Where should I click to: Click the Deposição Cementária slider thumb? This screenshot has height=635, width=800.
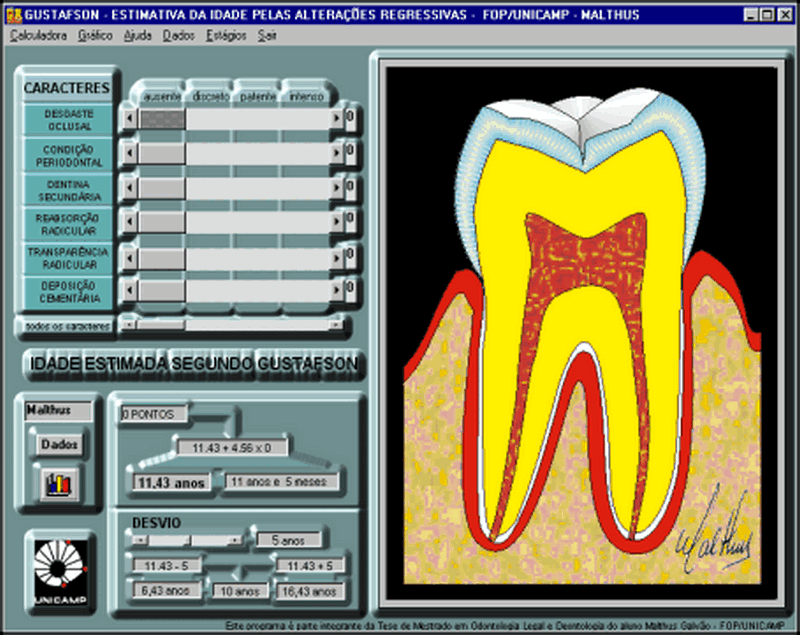pyautogui.click(x=162, y=291)
